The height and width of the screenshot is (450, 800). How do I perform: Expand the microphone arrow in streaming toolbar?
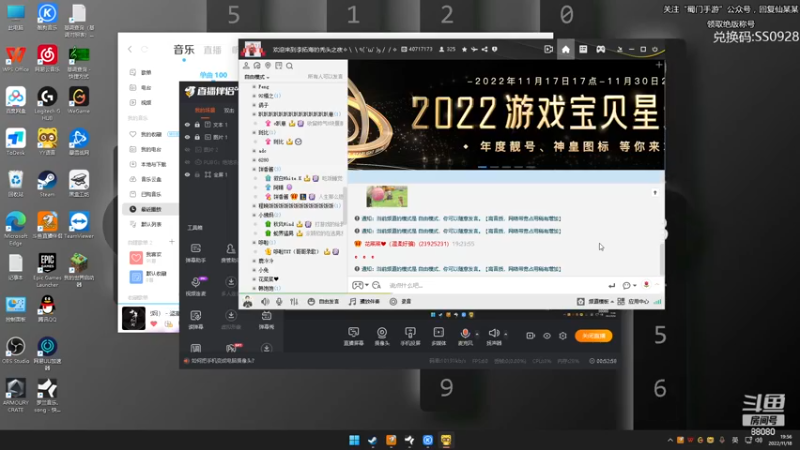tap(477, 334)
